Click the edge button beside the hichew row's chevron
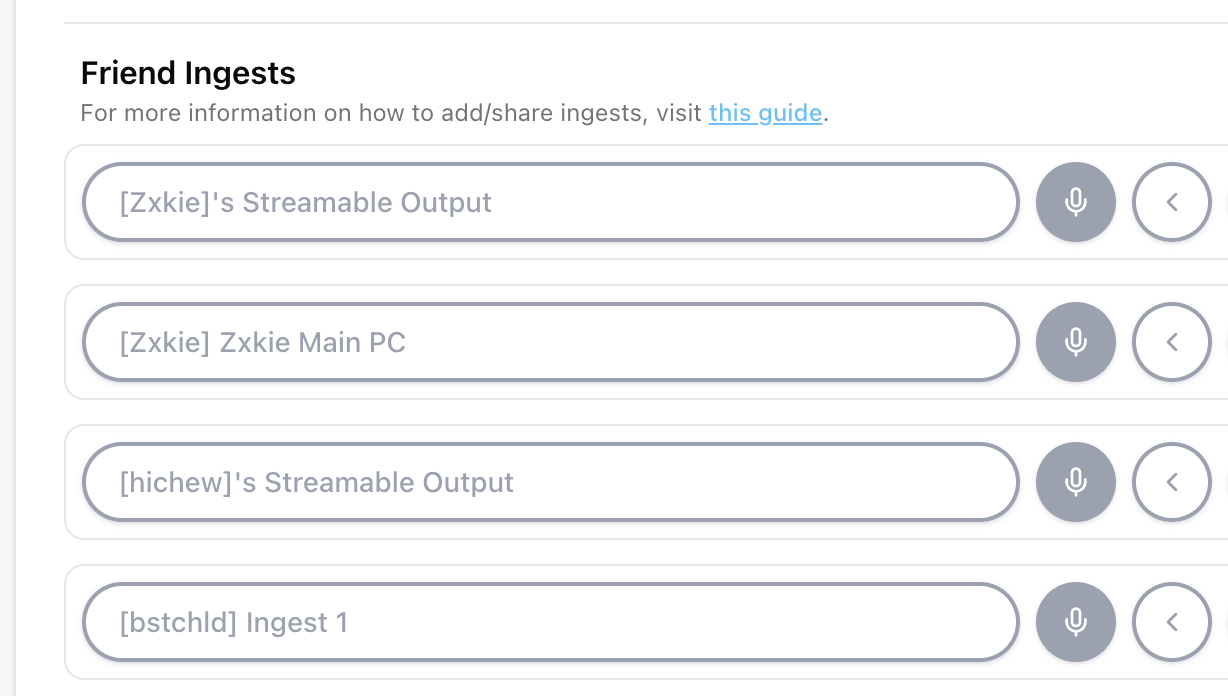Viewport: 1228px width, 696px height. click(x=1225, y=482)
